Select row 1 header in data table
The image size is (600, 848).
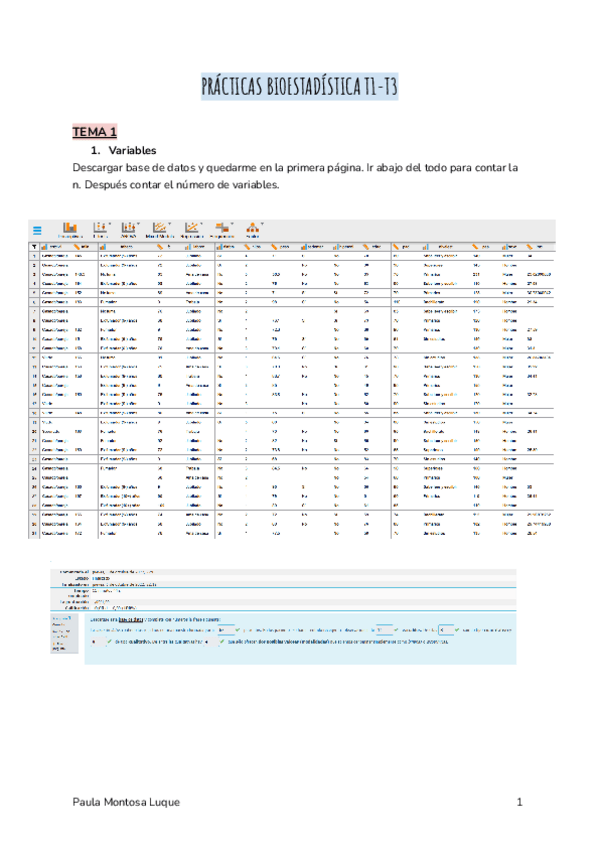(35, 256)
